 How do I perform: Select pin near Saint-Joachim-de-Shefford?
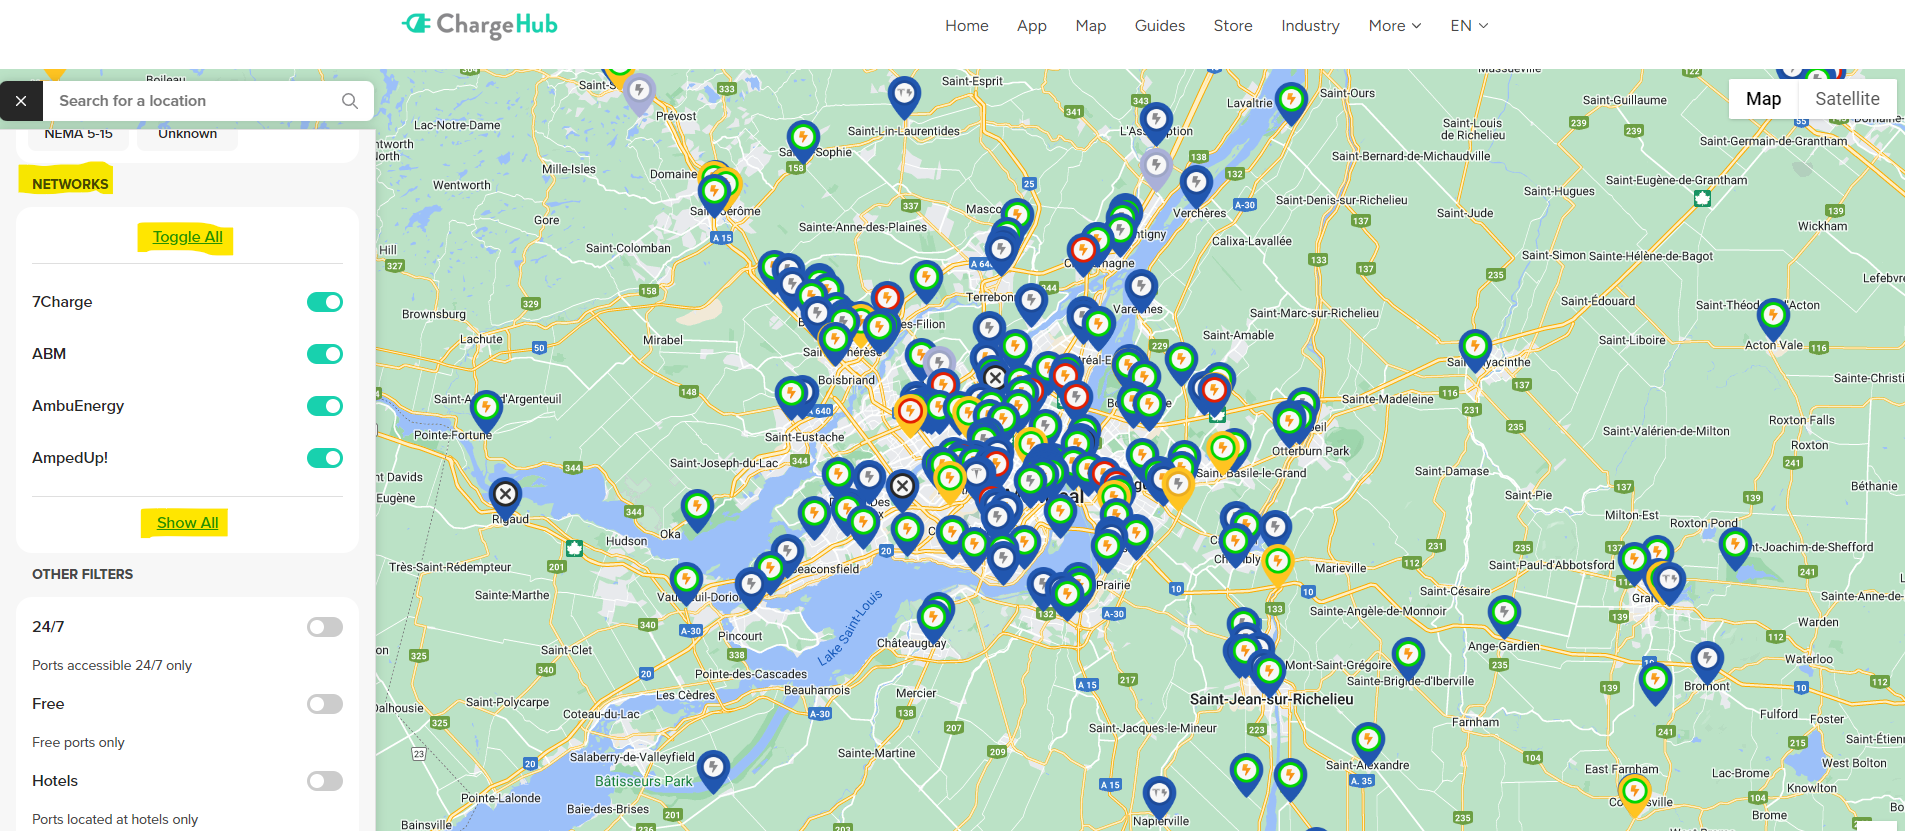1735,549
